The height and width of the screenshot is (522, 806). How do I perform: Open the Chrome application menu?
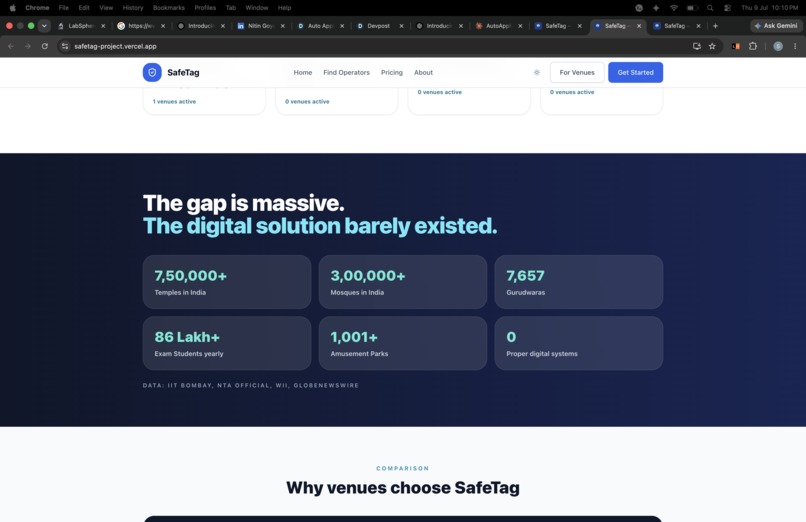(37, 8)
